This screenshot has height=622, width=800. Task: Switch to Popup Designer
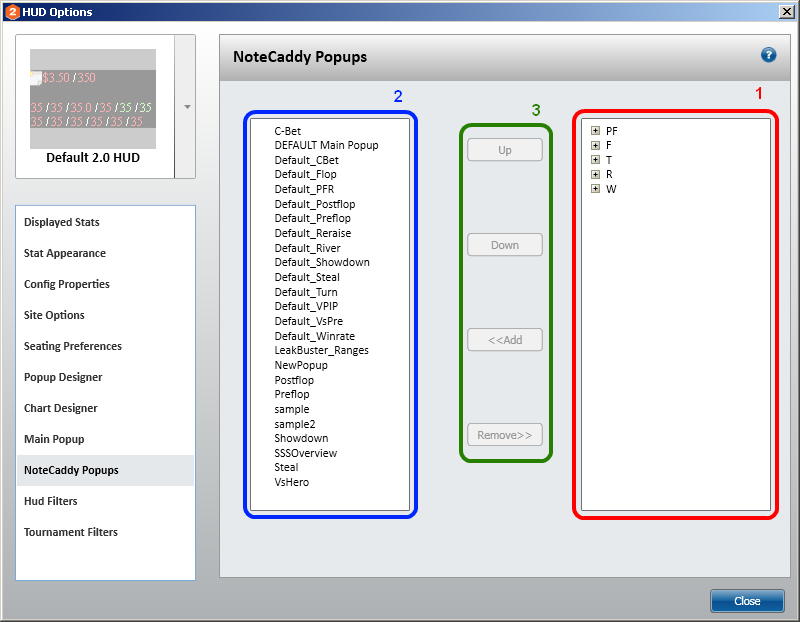coord(105,377)
